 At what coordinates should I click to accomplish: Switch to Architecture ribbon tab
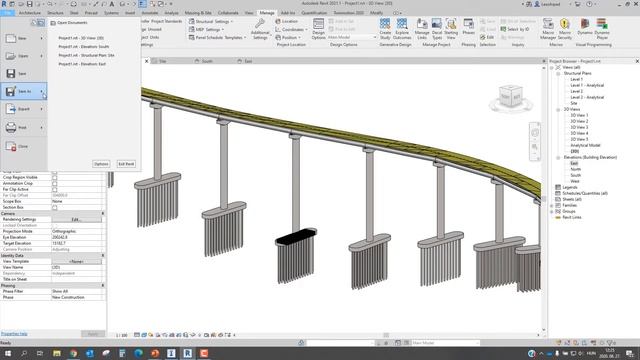click(x=30, y=13)
